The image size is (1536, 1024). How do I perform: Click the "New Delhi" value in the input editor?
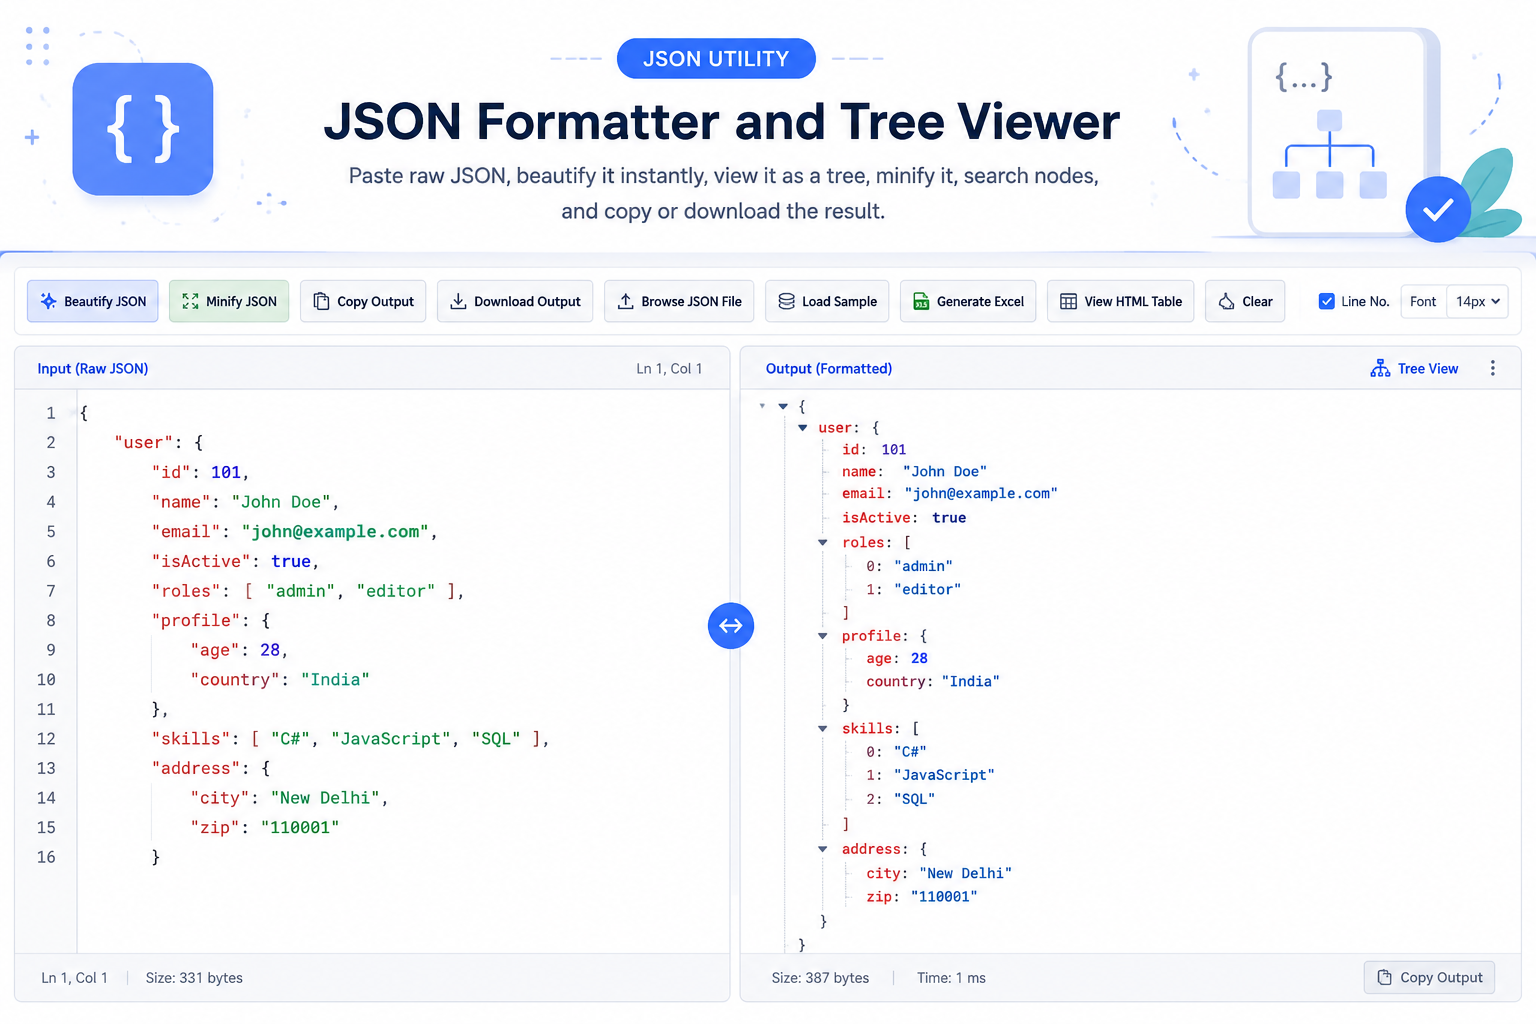coord(325,798)
